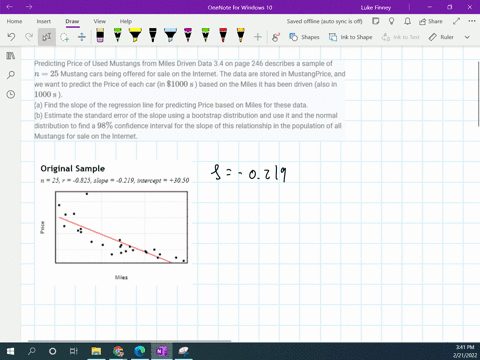The width and height of the screenshot is (480, 360).
Task: Enable Ink to Shape conversion
Action: [350, 37]
